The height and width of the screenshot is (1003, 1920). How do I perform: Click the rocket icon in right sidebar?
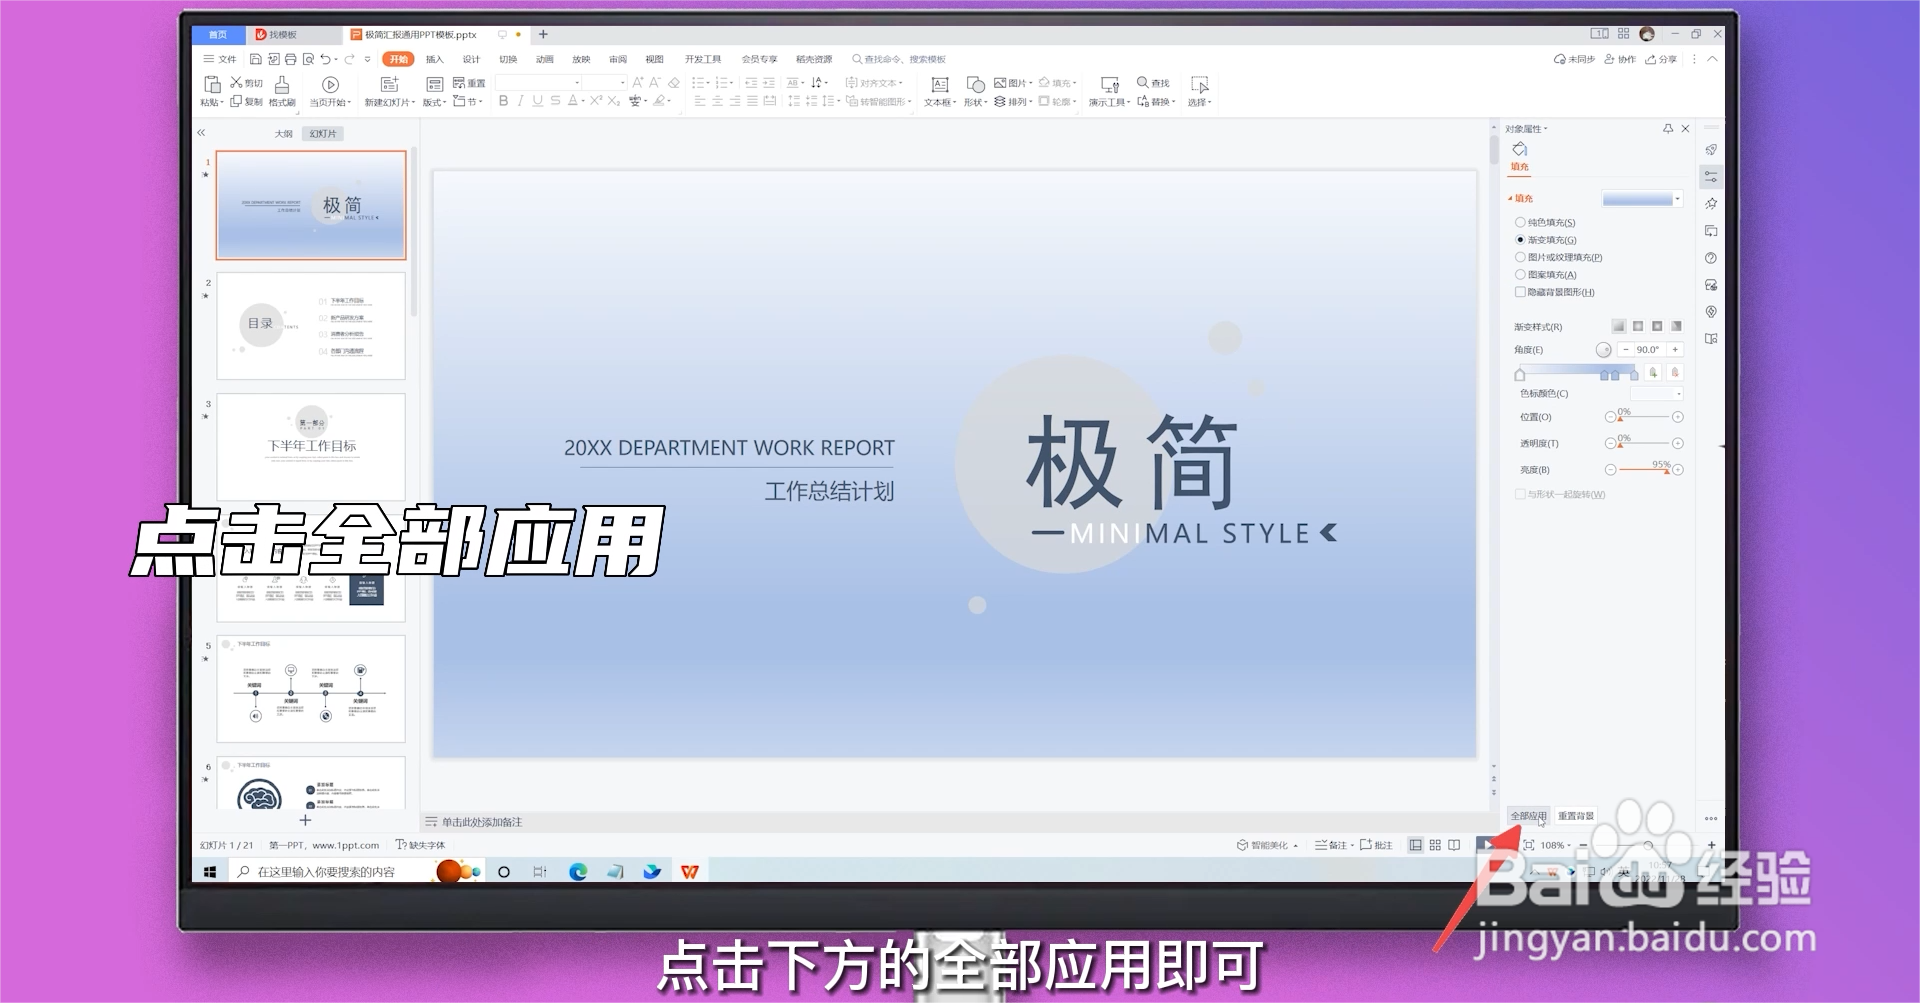[x=1711, y=150]
